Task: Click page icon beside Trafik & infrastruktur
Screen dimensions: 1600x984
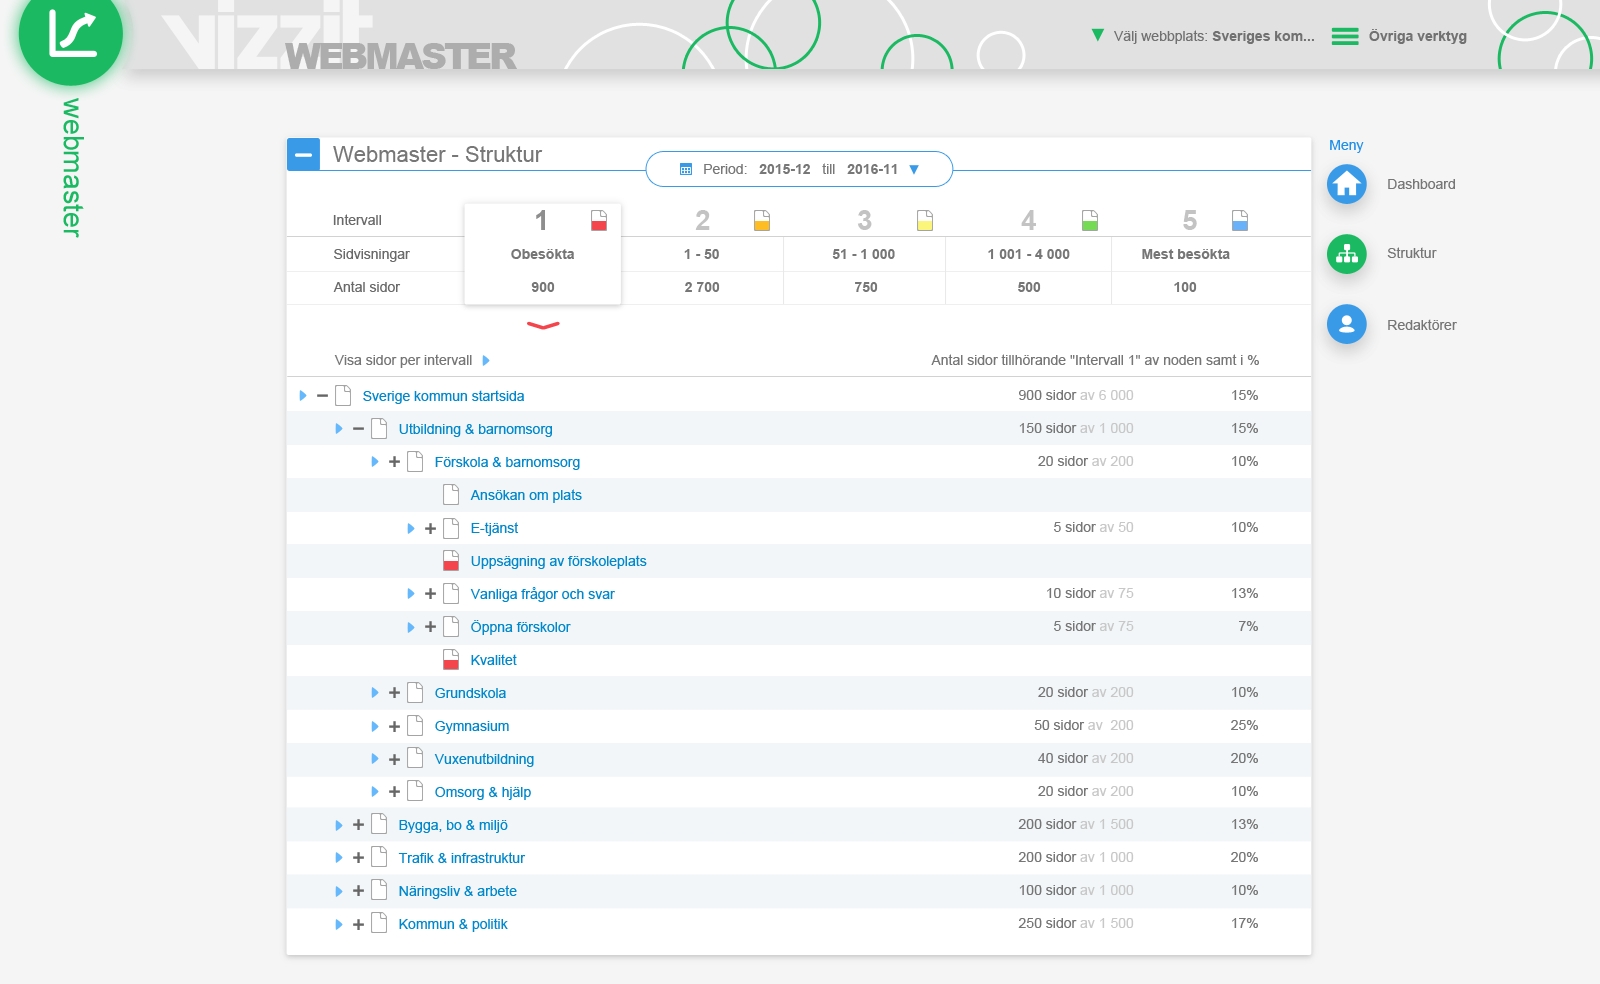Action: pos(379,857)
